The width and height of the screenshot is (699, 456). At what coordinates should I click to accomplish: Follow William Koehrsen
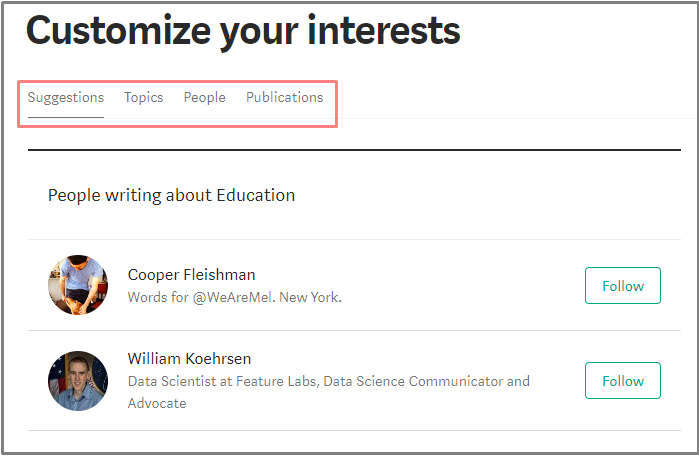[x=622, y=381]
